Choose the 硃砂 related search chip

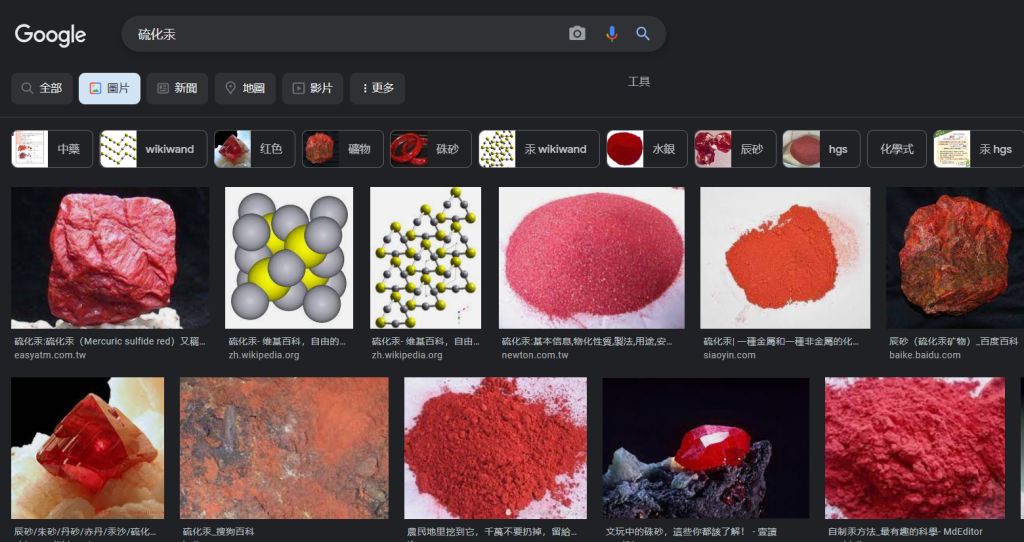[430, 149]
